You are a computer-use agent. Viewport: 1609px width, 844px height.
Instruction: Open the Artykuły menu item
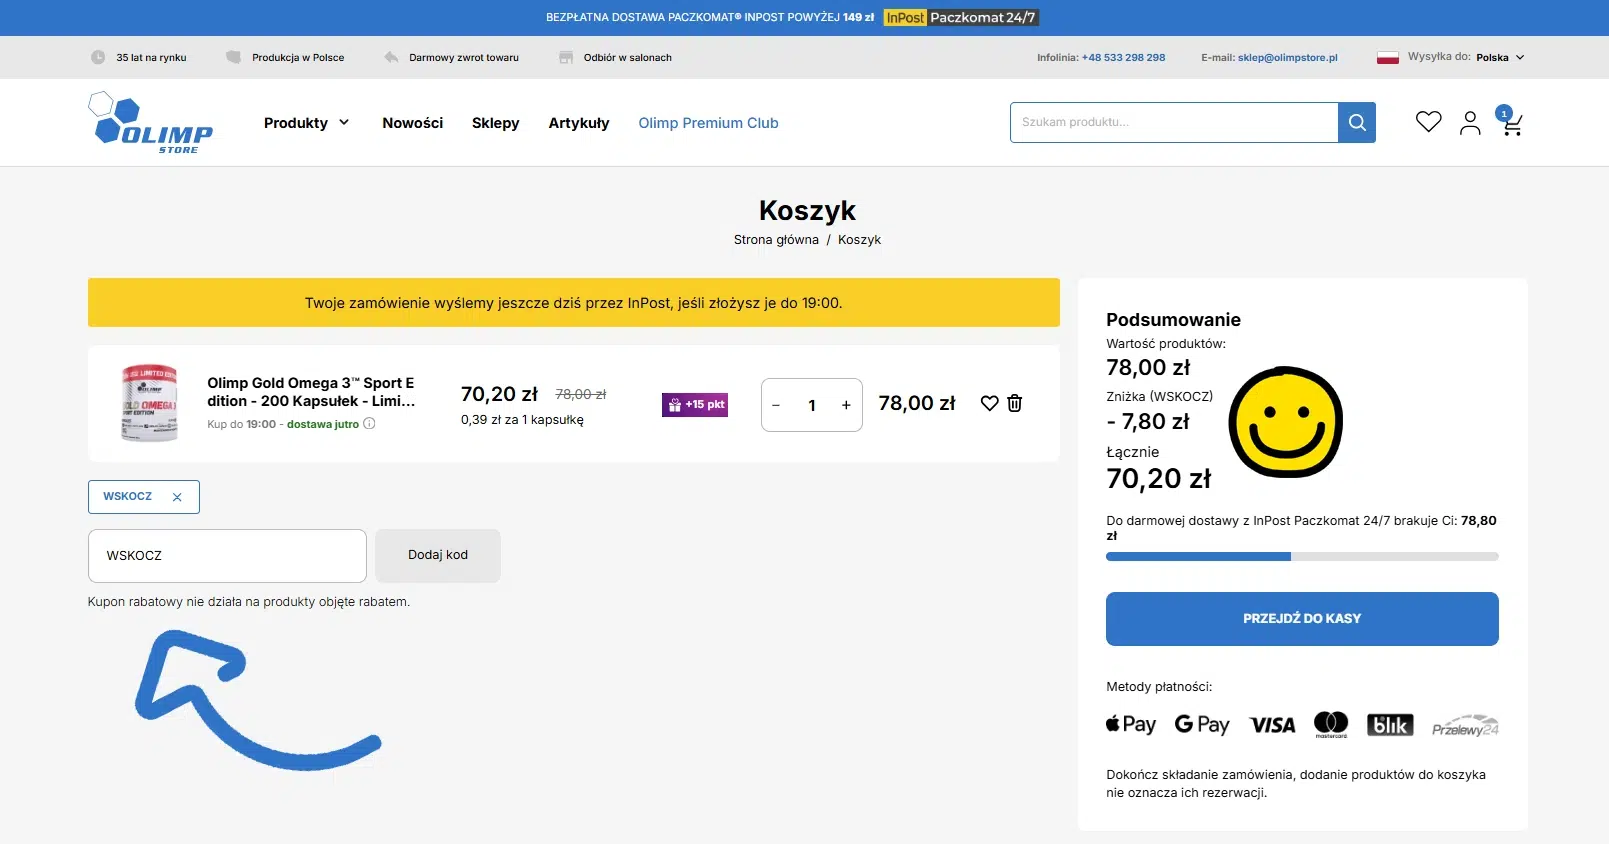(579, 123)
